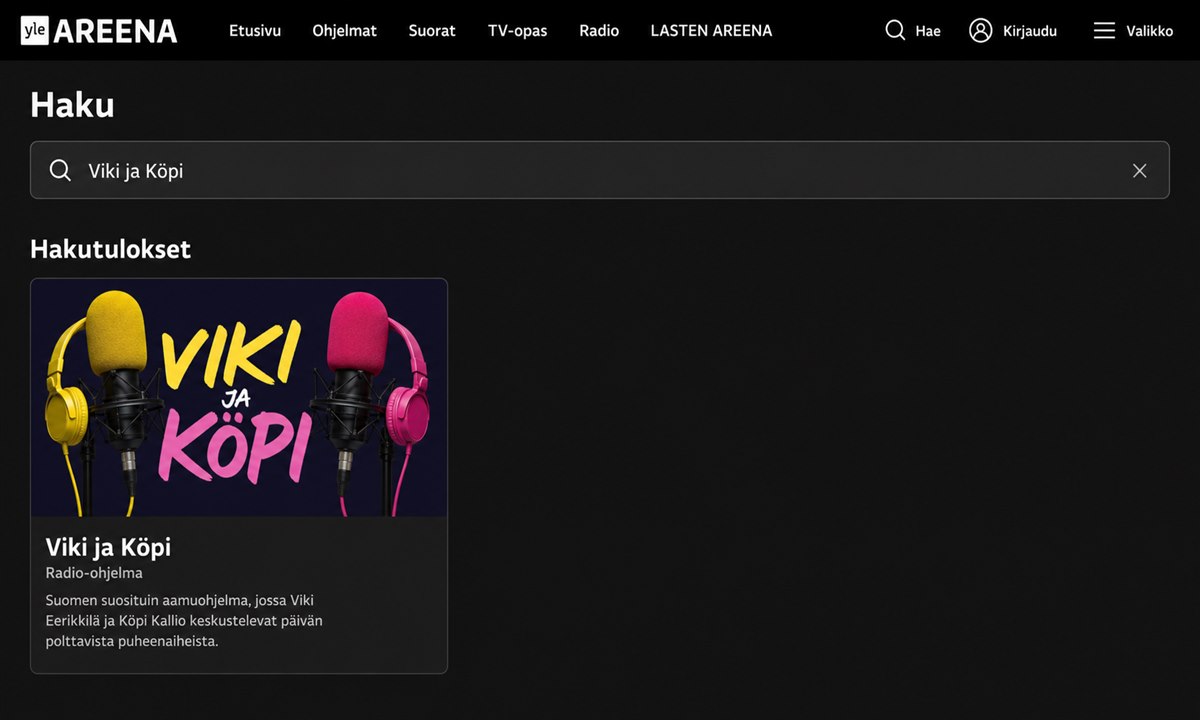Open the Yle Areena logo home link

[99, 31]
